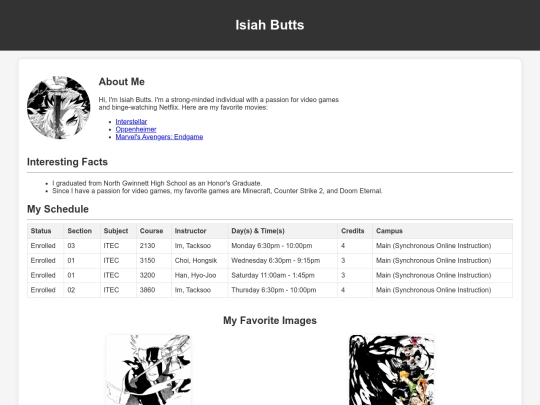Click Monday 6:30pm - 10:00pm cell
The width and height of the screenshot is (540, 405).
pyautogui.click(x=282, y=246)
